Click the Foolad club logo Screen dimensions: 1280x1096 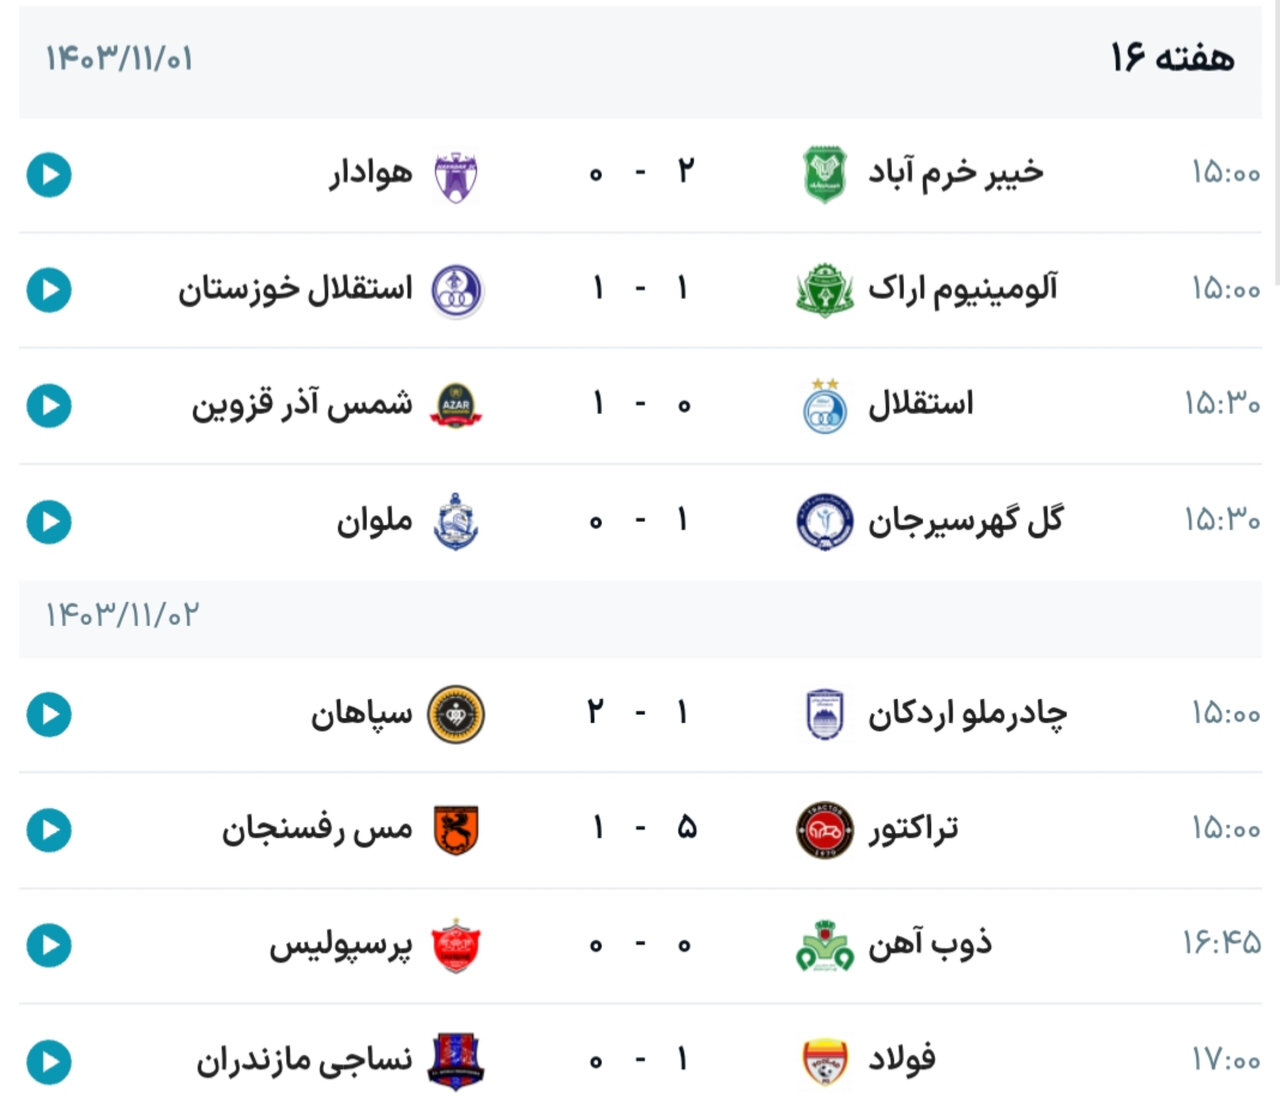[825, 1061]
